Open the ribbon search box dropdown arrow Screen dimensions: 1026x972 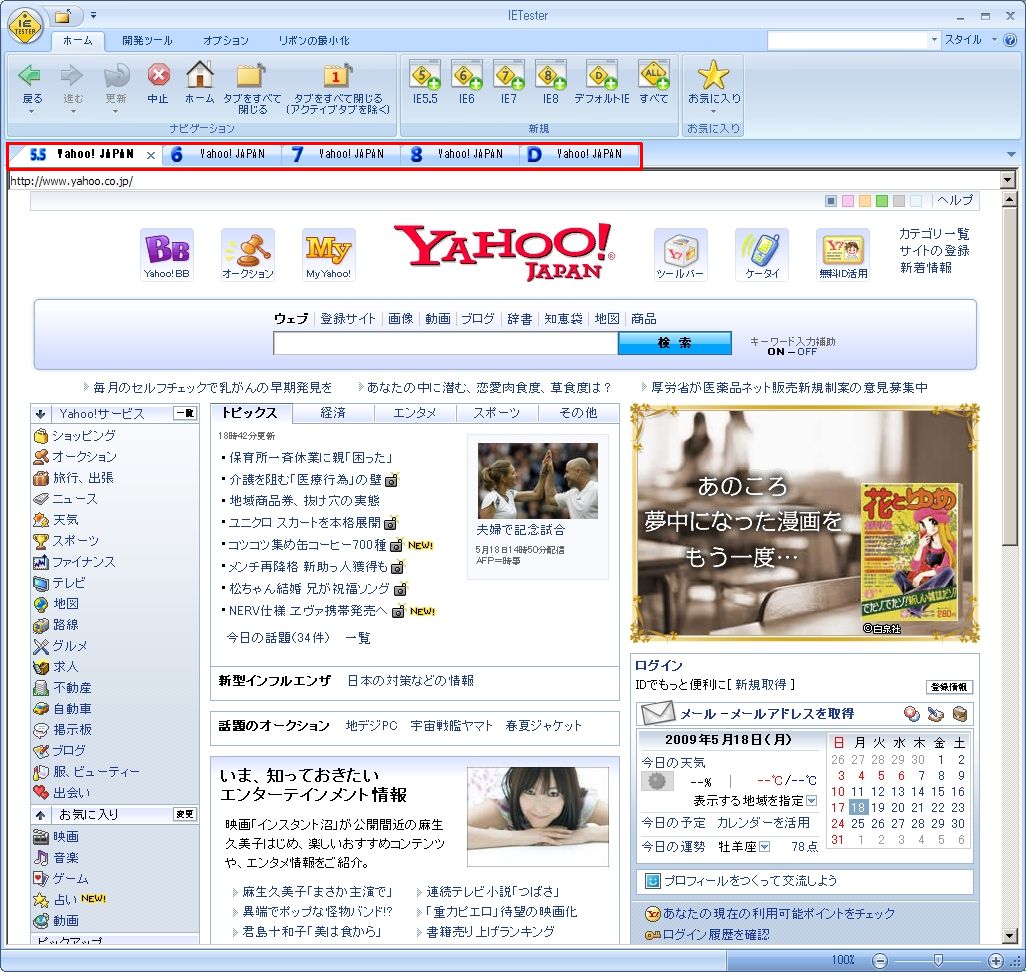934,40
